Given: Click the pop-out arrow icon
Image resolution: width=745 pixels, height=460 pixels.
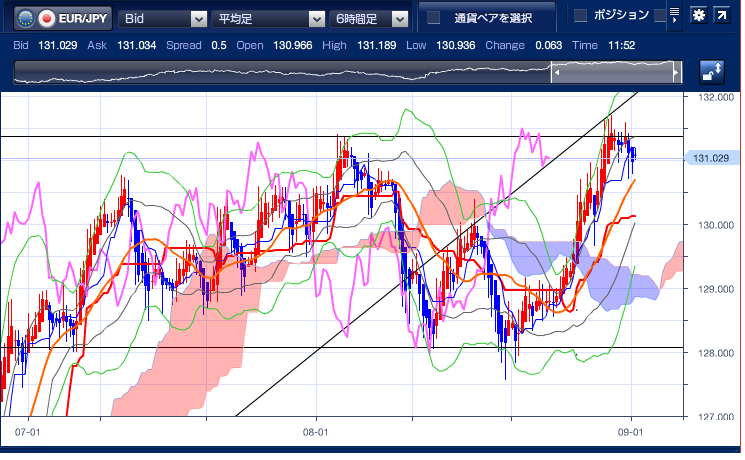Looking at the screenshot, I should 722,15.
